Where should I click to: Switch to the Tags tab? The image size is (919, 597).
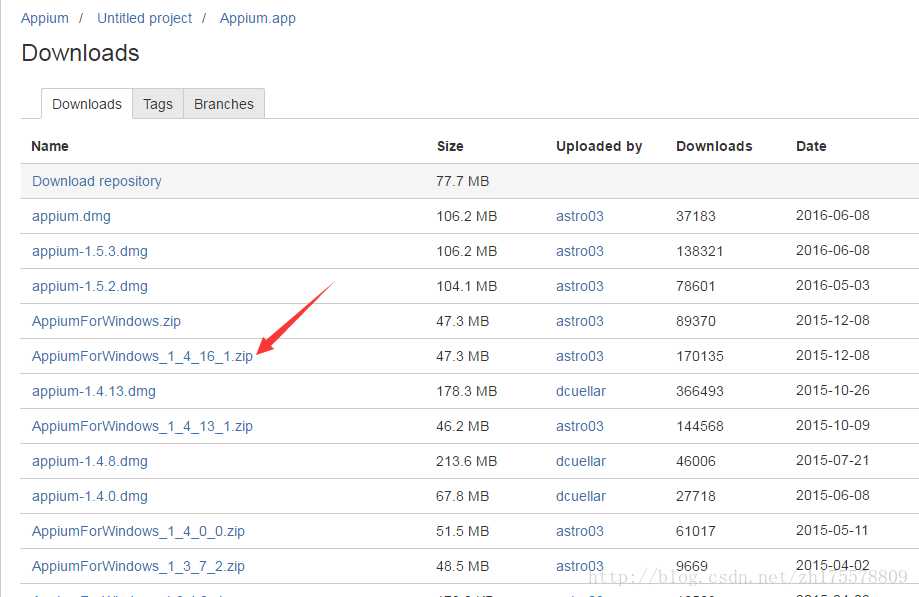pyautogui.click(x=158, y=104)
